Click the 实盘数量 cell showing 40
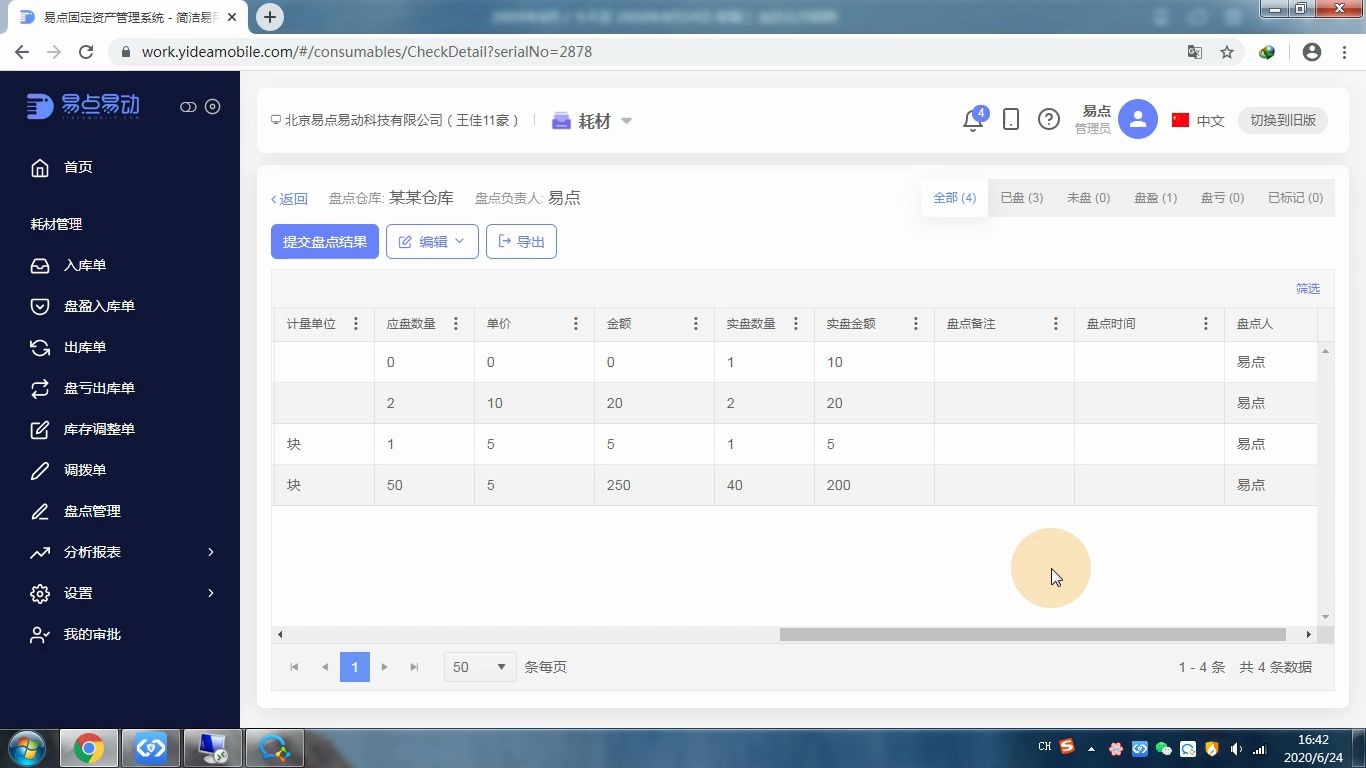The height and width of the screenshot is (768, 1366). pyautogui.click(x=764, y=485)
